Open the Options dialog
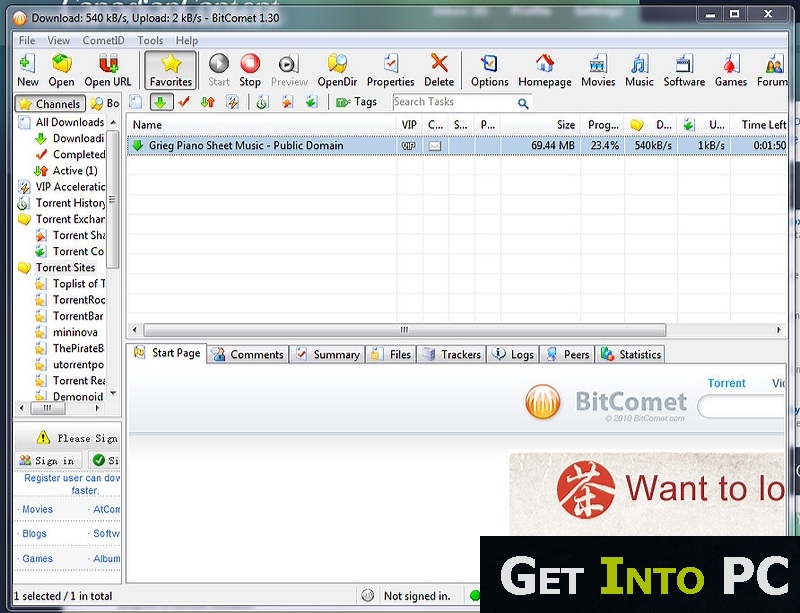 (x=489, y=70)
